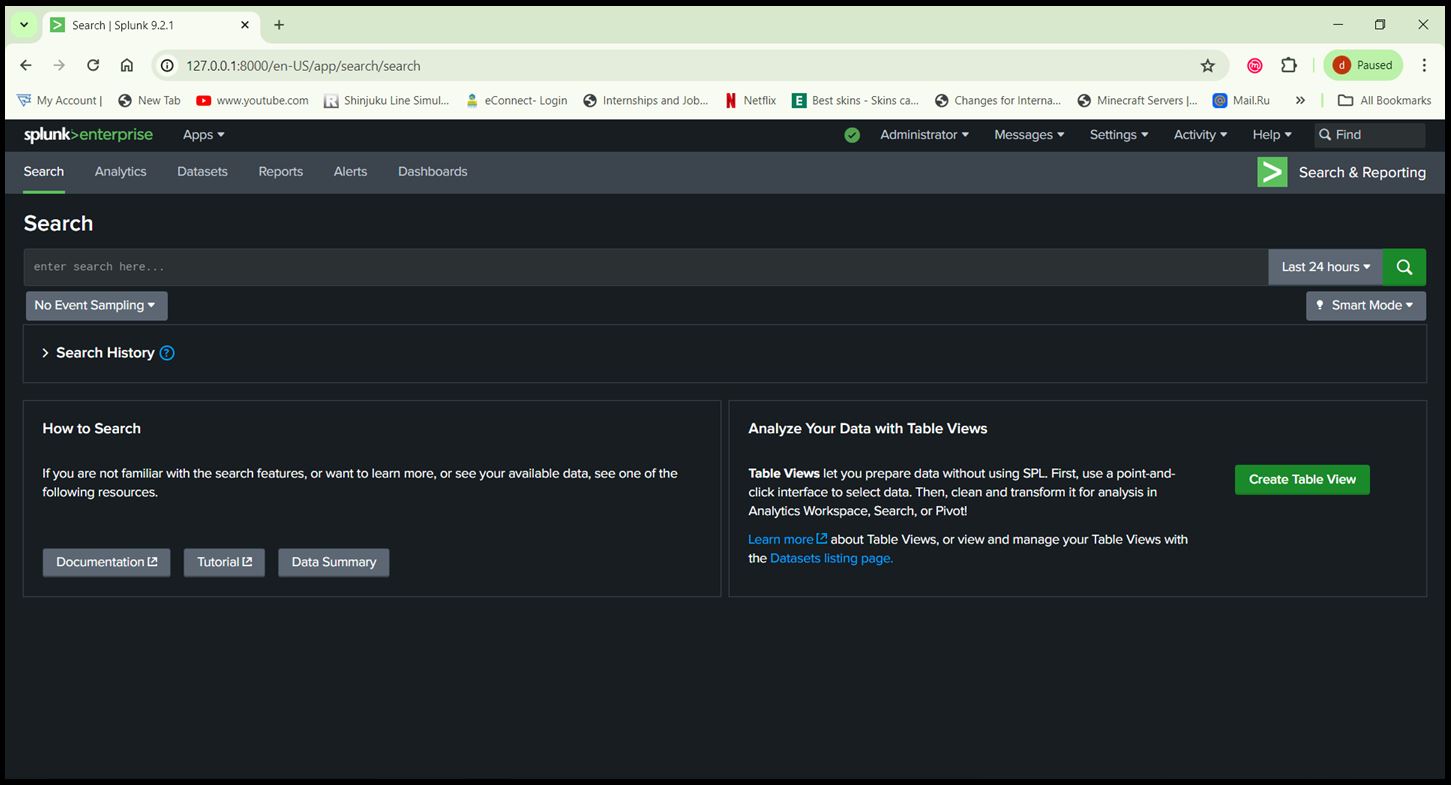Screen dimensions: 1452x787
Task: Open Chrome extensions puzzle icon
Action: [x=1289, y=65]
